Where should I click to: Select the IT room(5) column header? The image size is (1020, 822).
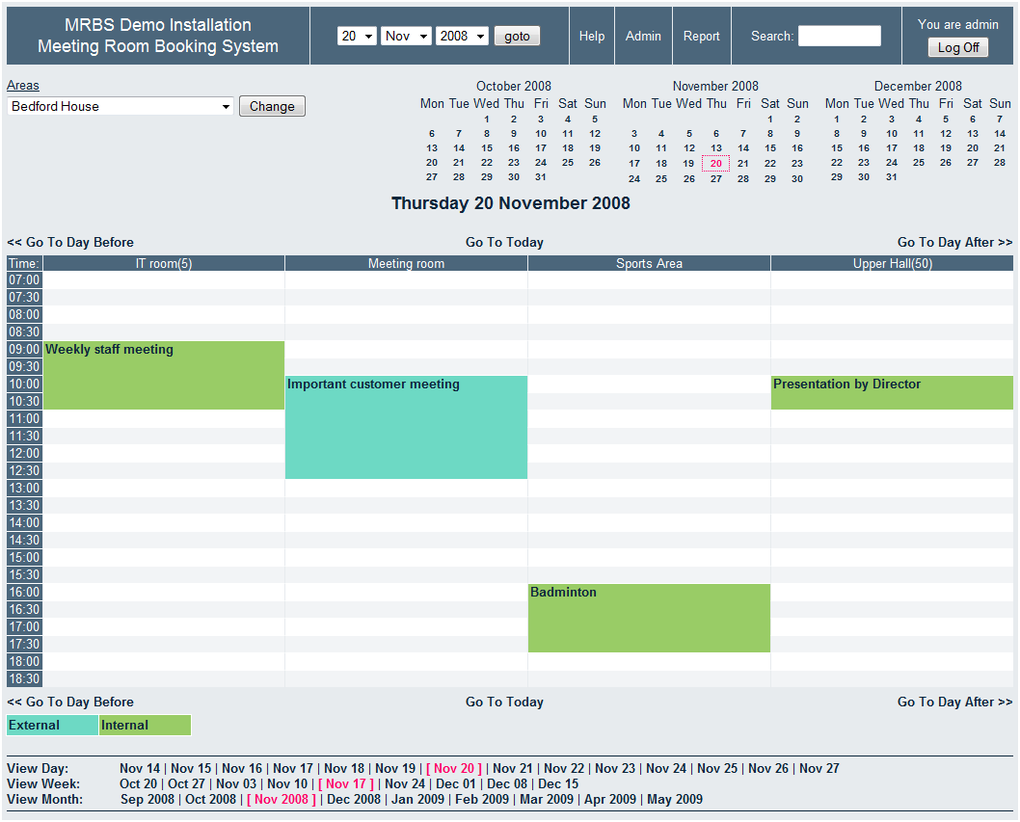tap(164, 264)
